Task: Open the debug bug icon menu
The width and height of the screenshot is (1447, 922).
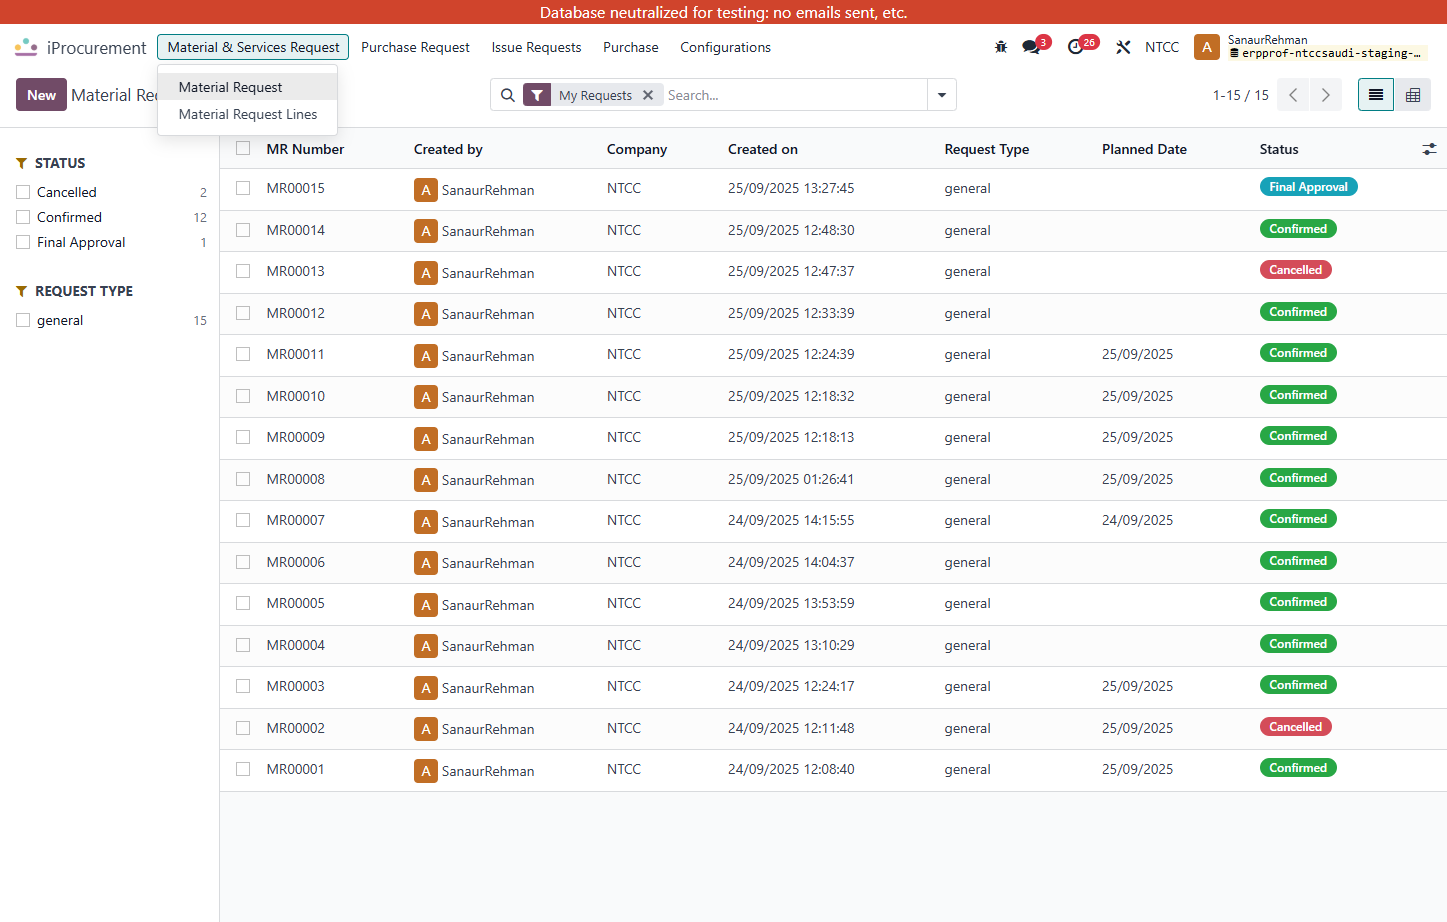Action: [x=1001, y=47]
